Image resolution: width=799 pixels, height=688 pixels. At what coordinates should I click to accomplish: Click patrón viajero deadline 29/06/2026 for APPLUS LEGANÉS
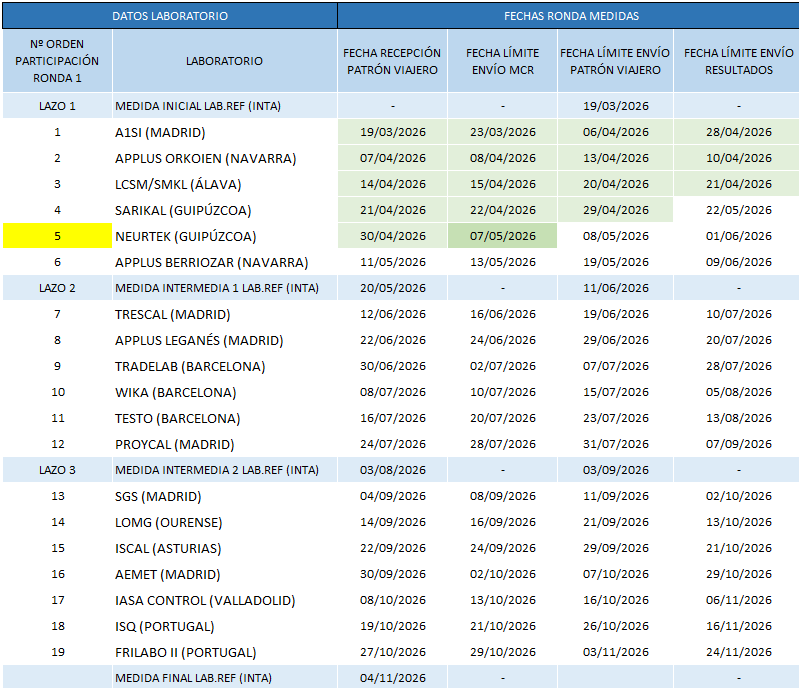pyautogui.click(x=616, y=340)
